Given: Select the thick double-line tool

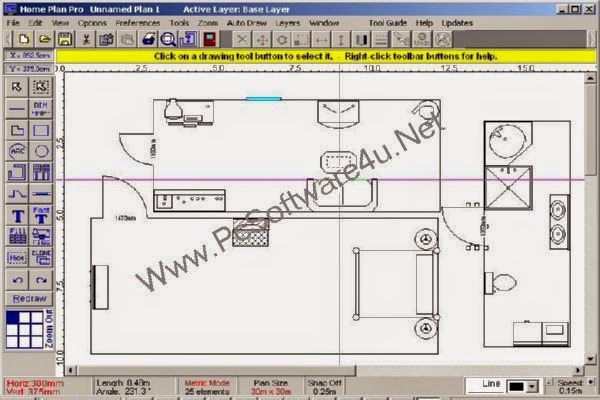Looking at the screenshot, I should coord(41,194).
